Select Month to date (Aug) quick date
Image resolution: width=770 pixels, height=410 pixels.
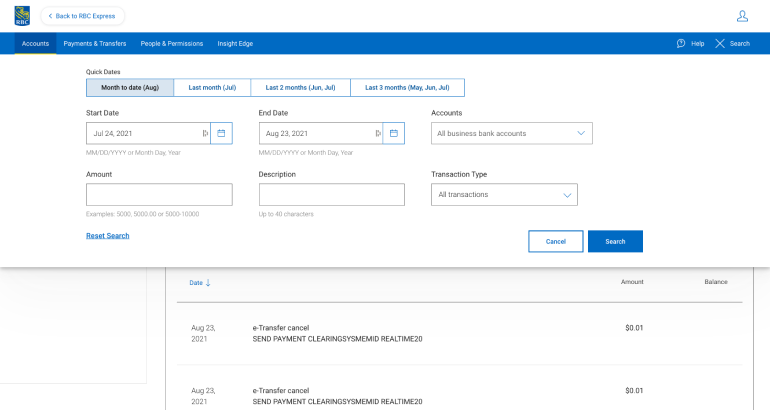pyautogui.click(x=130, y=88)
